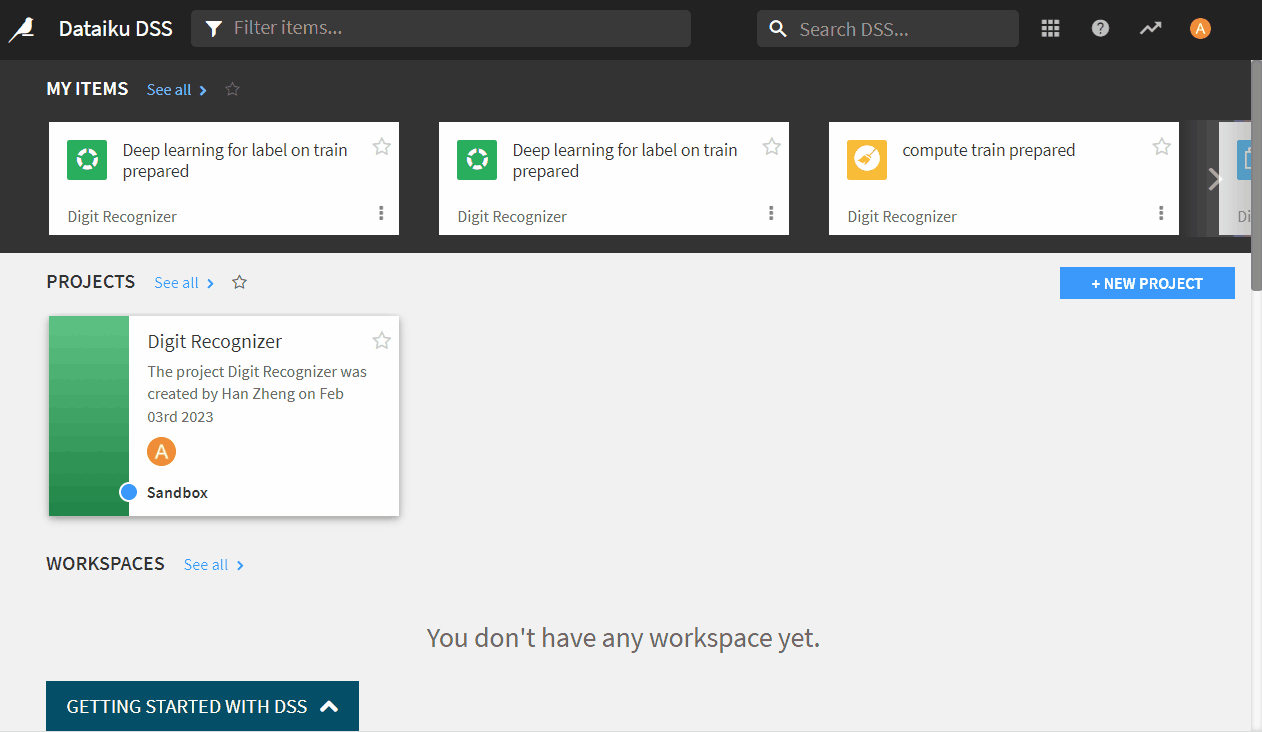Click the project description mentioning Han Zheng
Viewport: 1262px width, 732px height.
coord(257,394)
